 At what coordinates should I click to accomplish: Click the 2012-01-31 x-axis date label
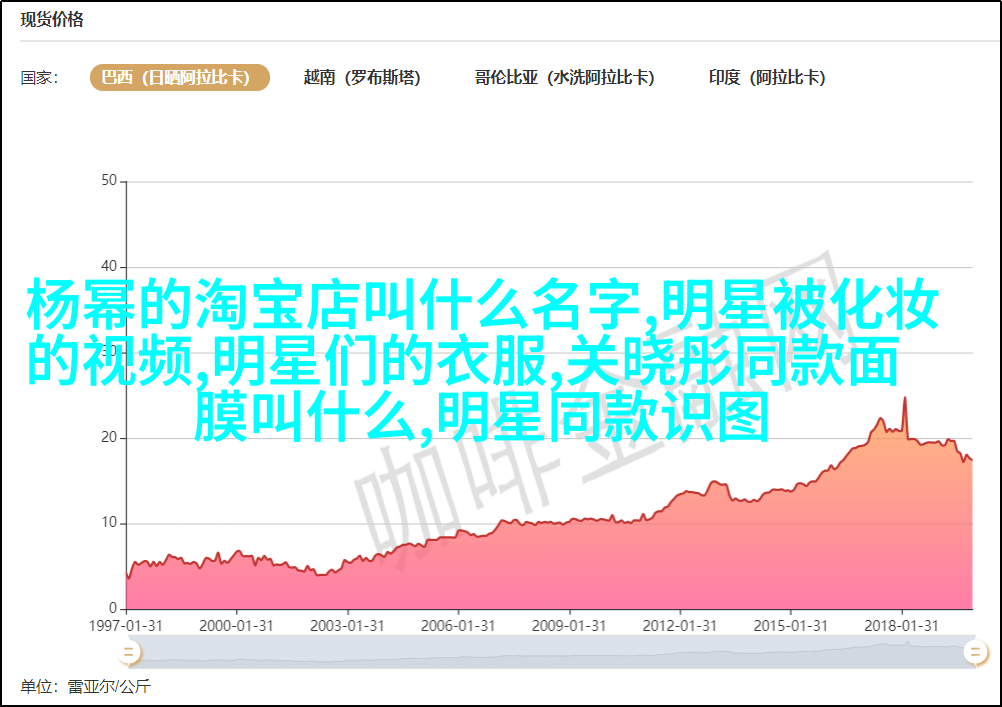tap(681, 626)
